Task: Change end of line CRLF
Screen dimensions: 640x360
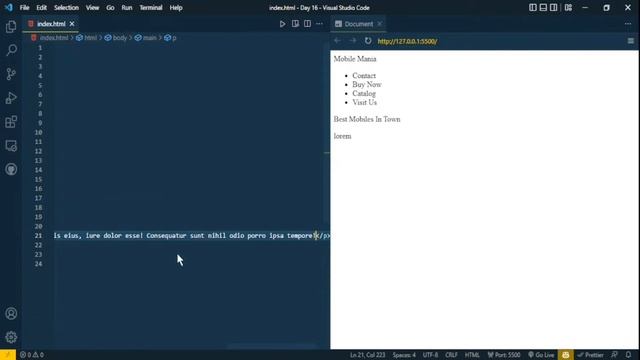Action: tap(451, 355)
